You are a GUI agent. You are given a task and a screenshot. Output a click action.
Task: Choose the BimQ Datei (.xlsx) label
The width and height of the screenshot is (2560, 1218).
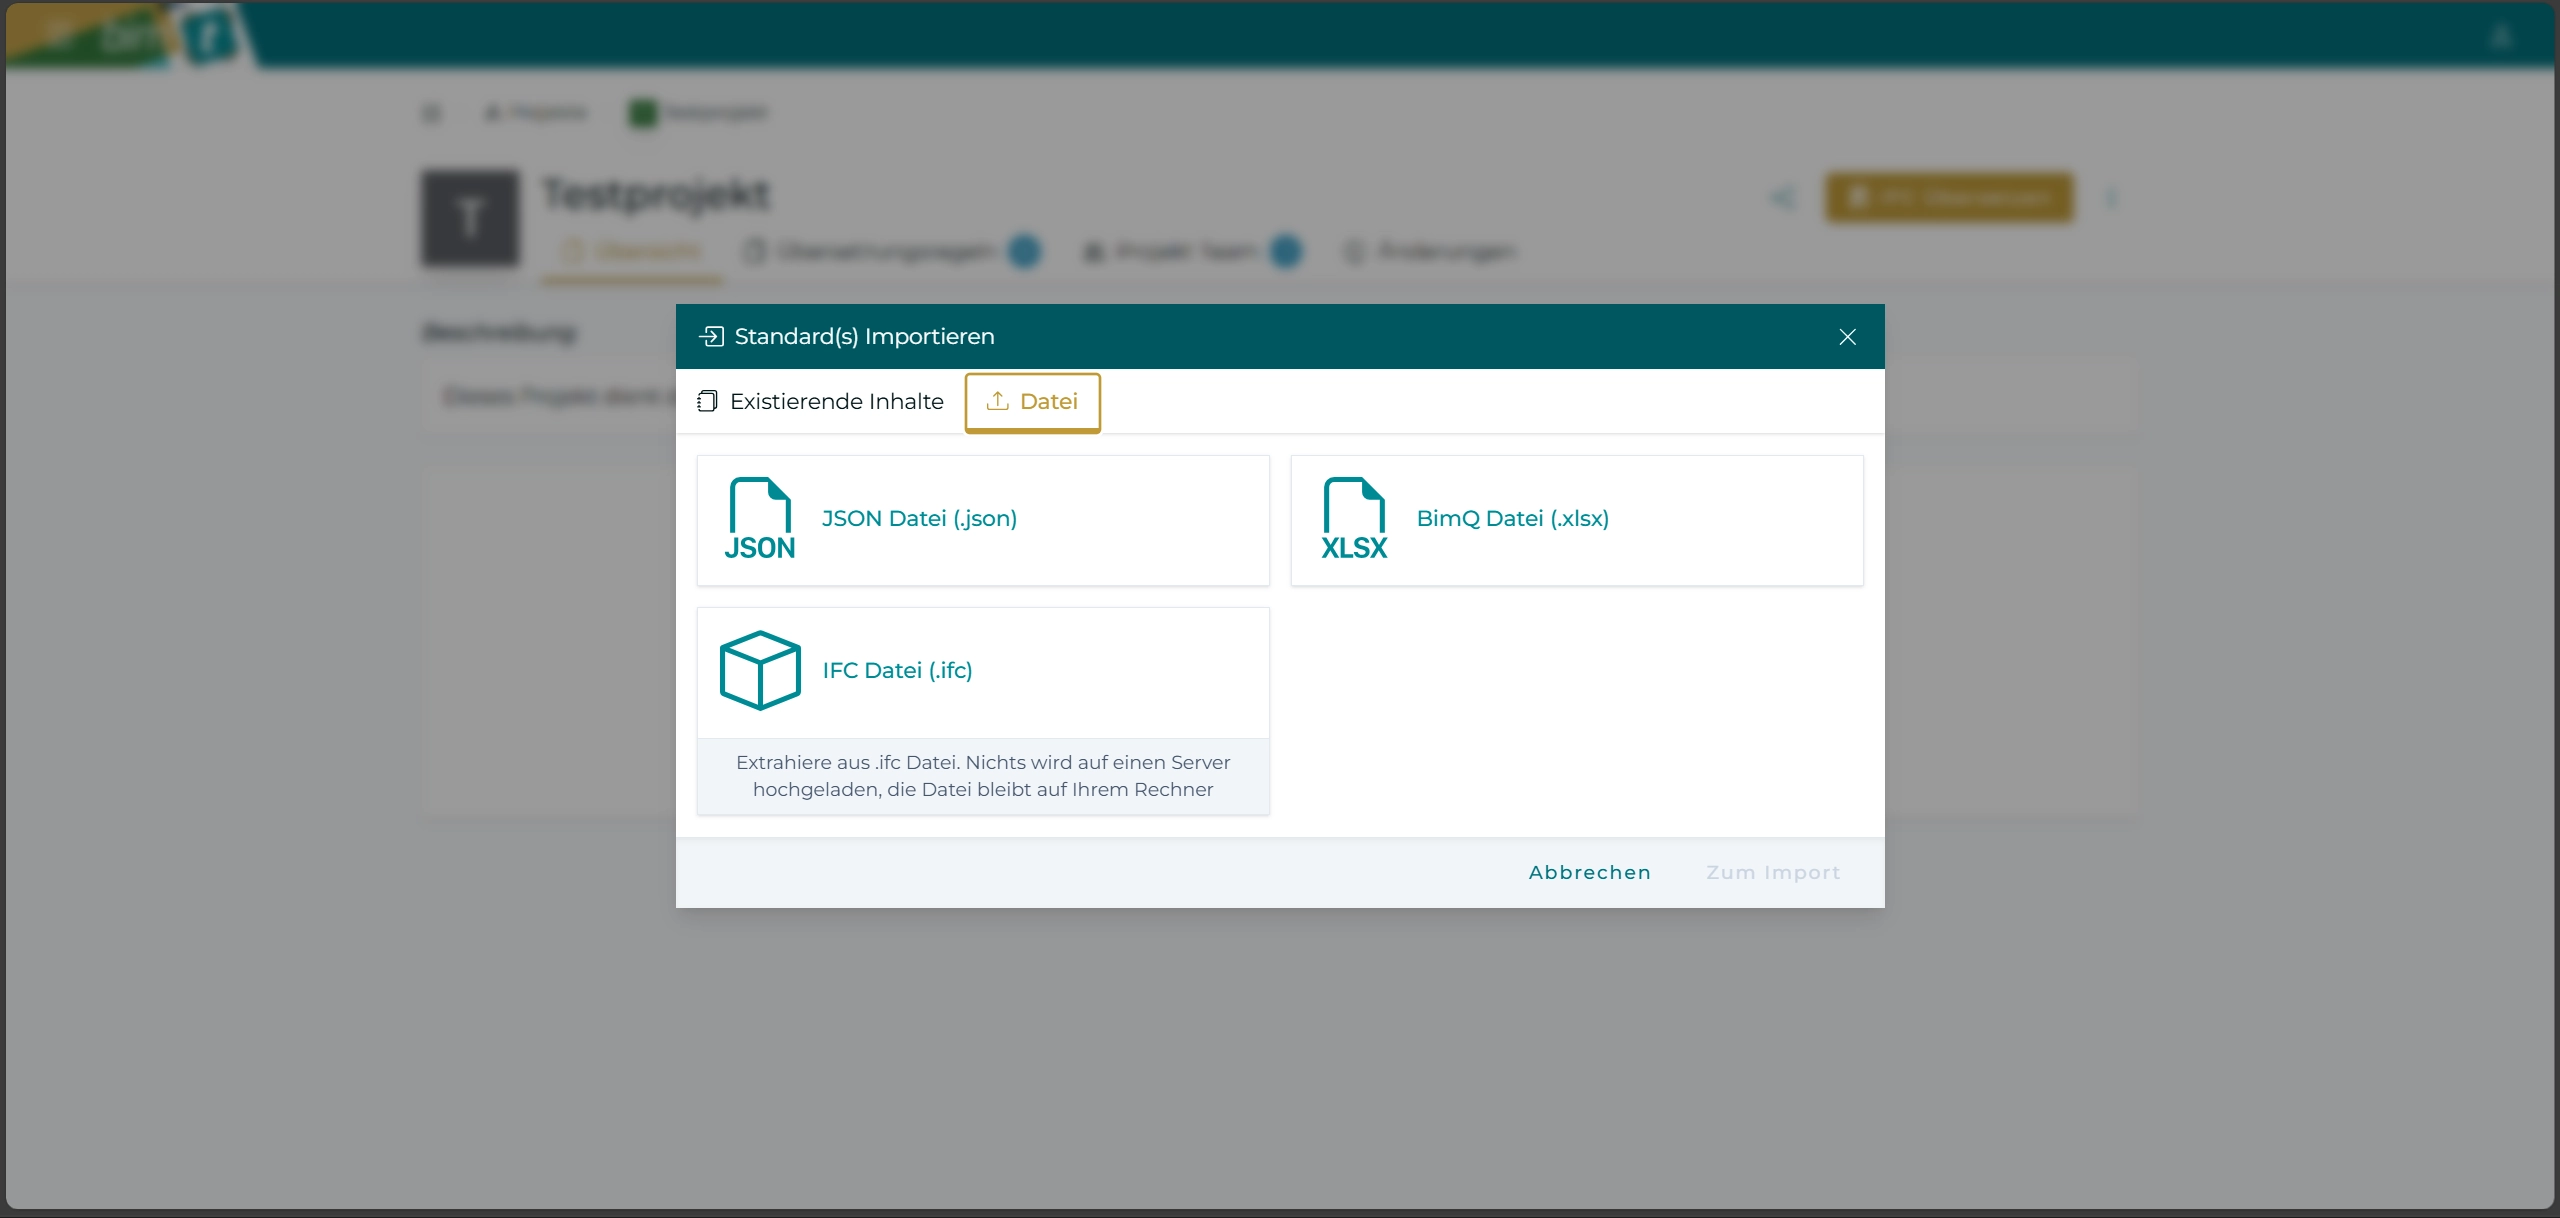tap(1512, 518)
